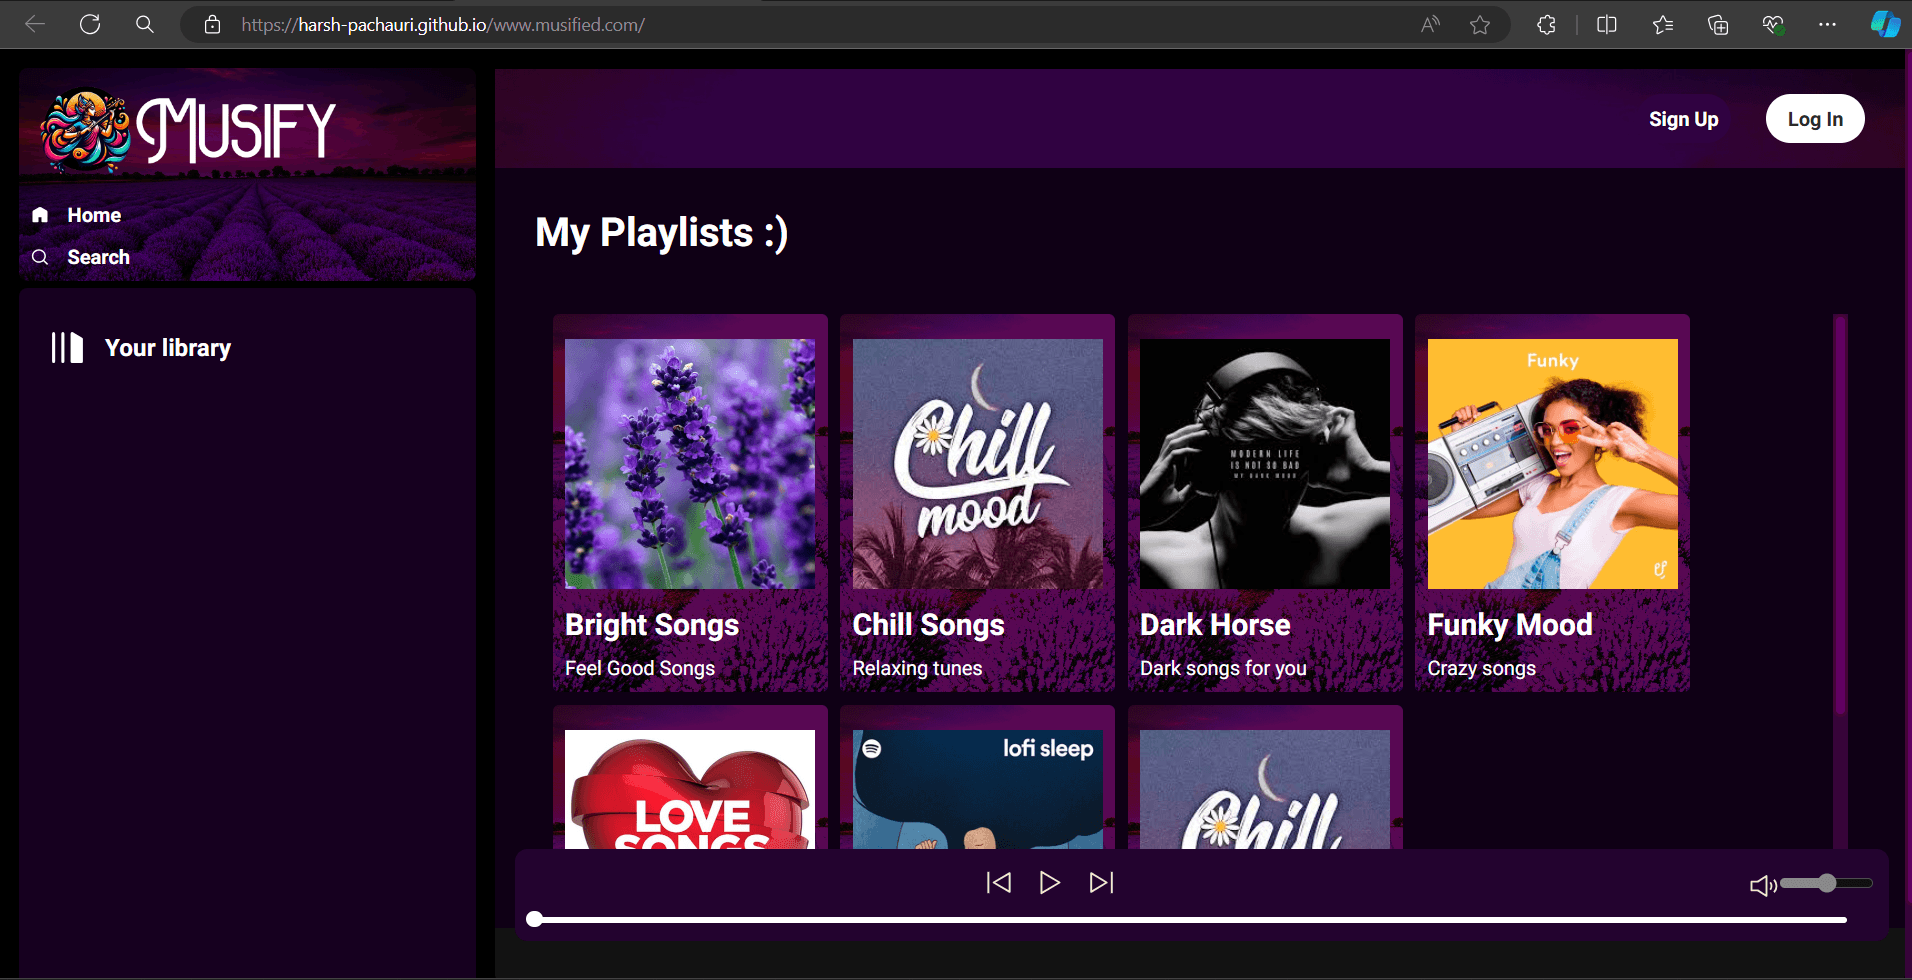Click the Chill Songs title
Viewport: 1912px width, 980px height.
click(x=928, y=625)
